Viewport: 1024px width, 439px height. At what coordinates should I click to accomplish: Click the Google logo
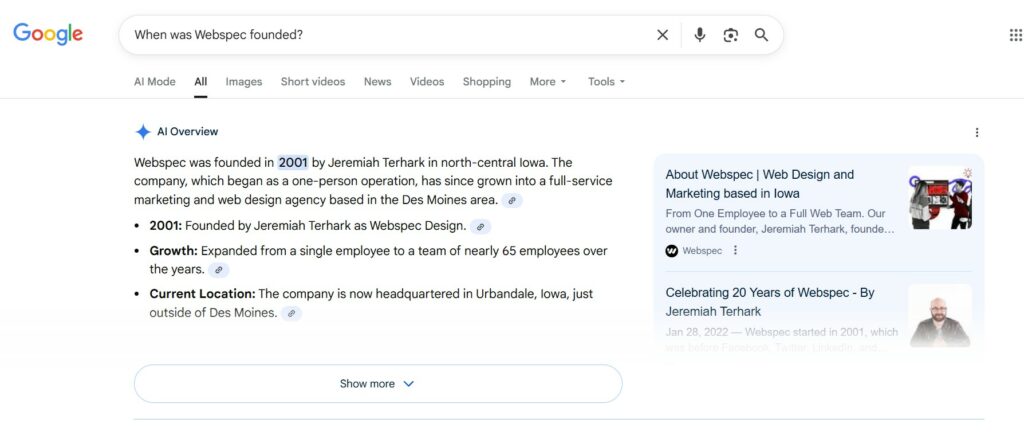point(48,34)
